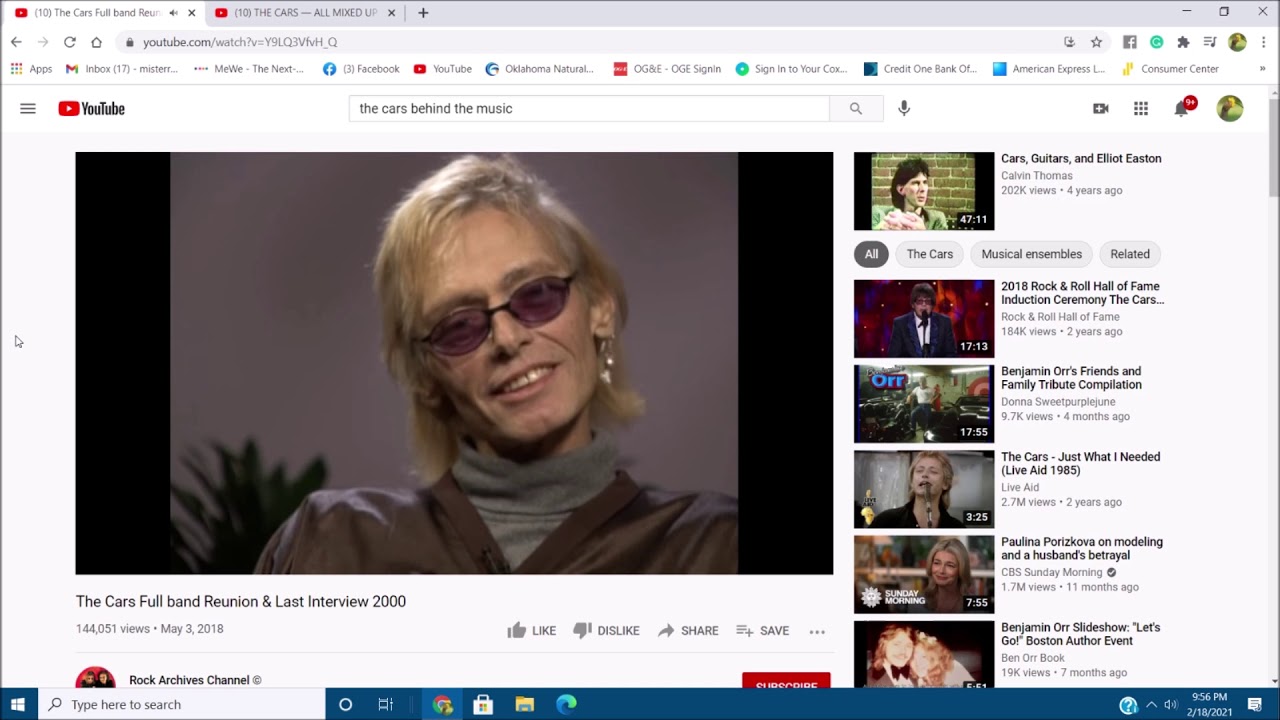
Task: Open Paulina Porizkova on modeling video title
Action: pos(1082,549)
